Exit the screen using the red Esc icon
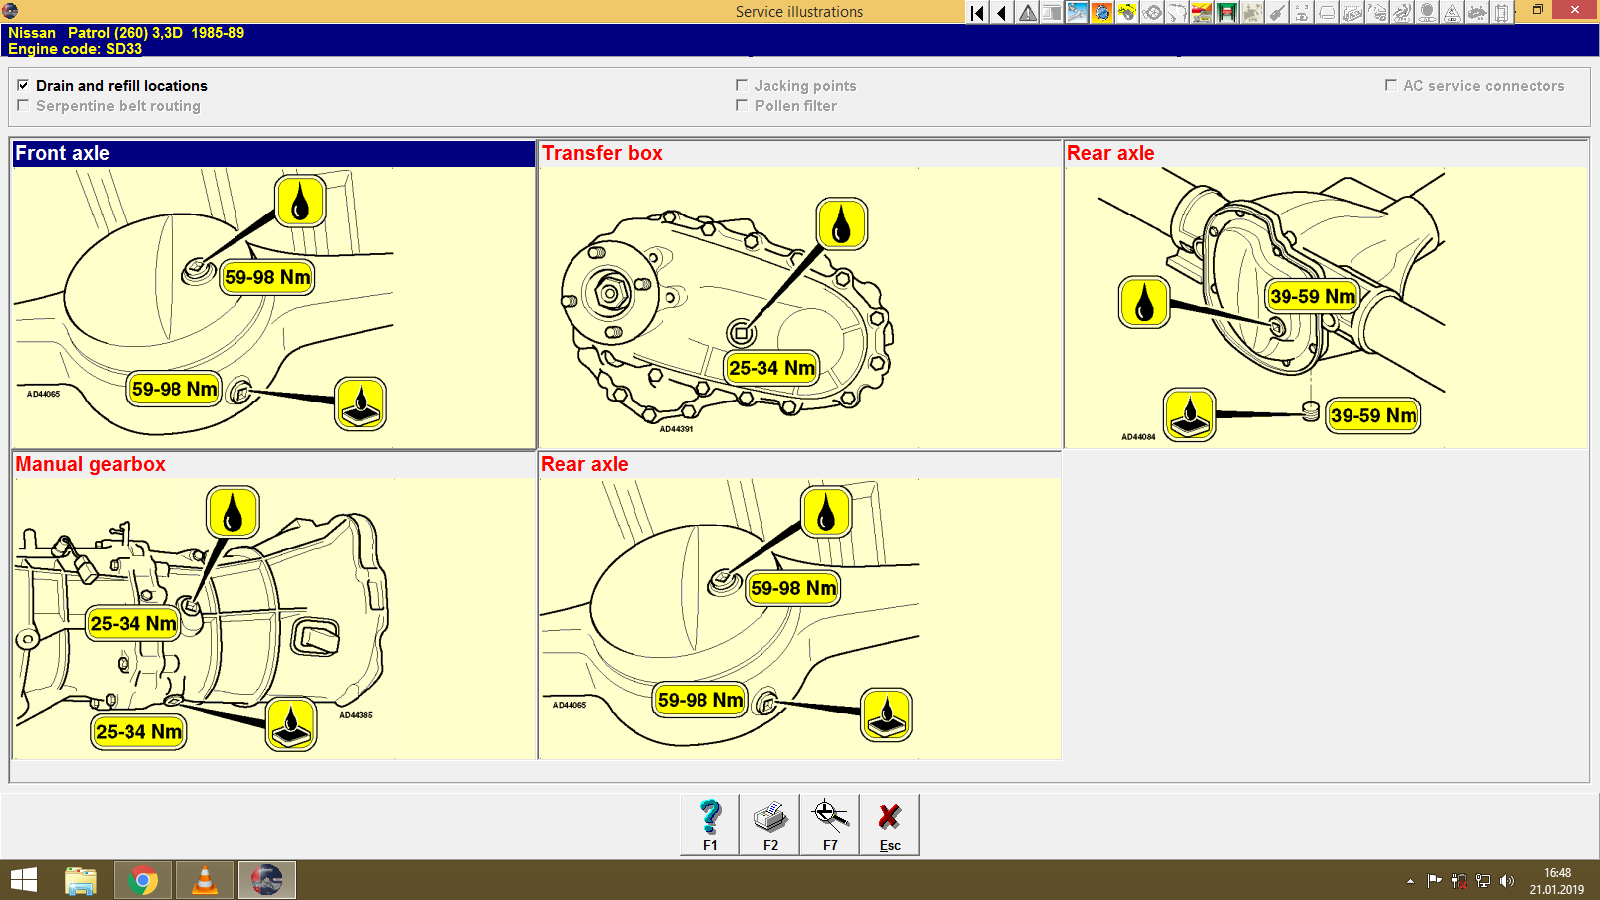The image size is (1600, 900). [x=889, y=822]
